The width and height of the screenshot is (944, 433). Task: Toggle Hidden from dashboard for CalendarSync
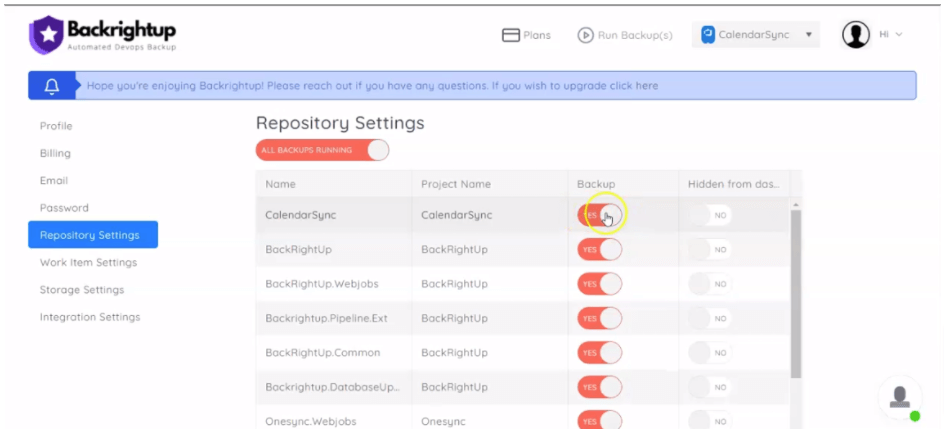(710, 215)
